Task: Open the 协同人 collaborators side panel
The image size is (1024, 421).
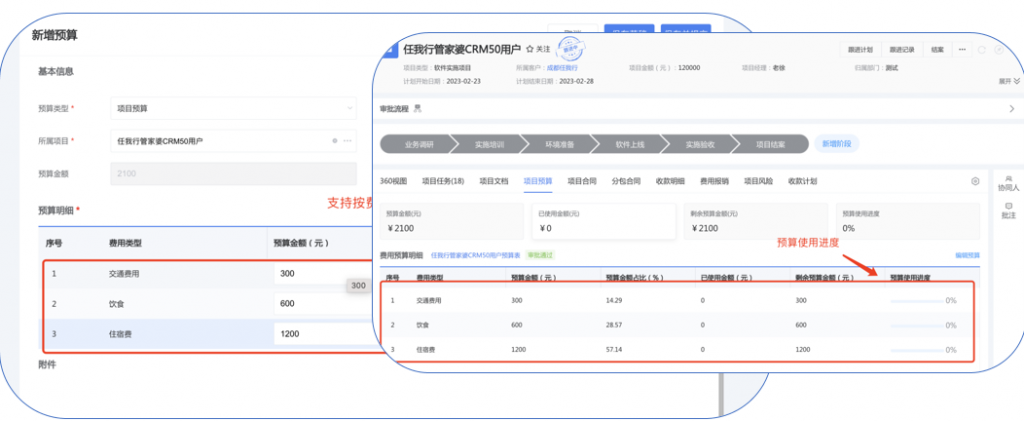Action: (1008, 183)
